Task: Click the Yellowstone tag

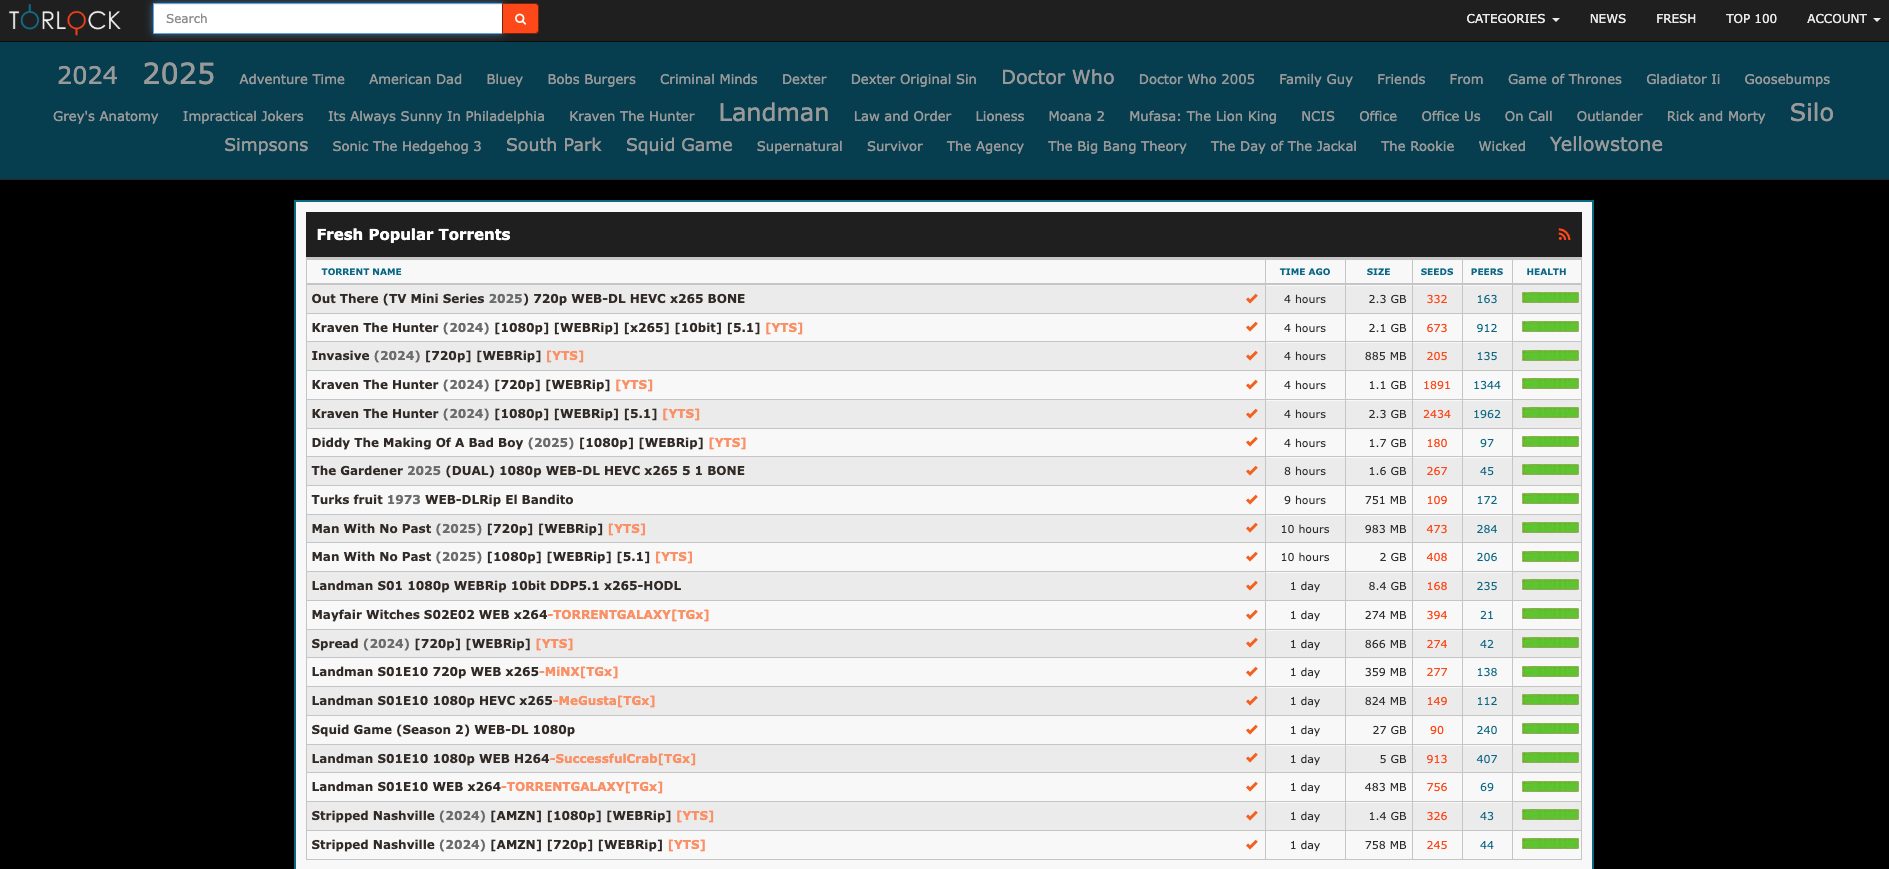Action: point(1605,145)
